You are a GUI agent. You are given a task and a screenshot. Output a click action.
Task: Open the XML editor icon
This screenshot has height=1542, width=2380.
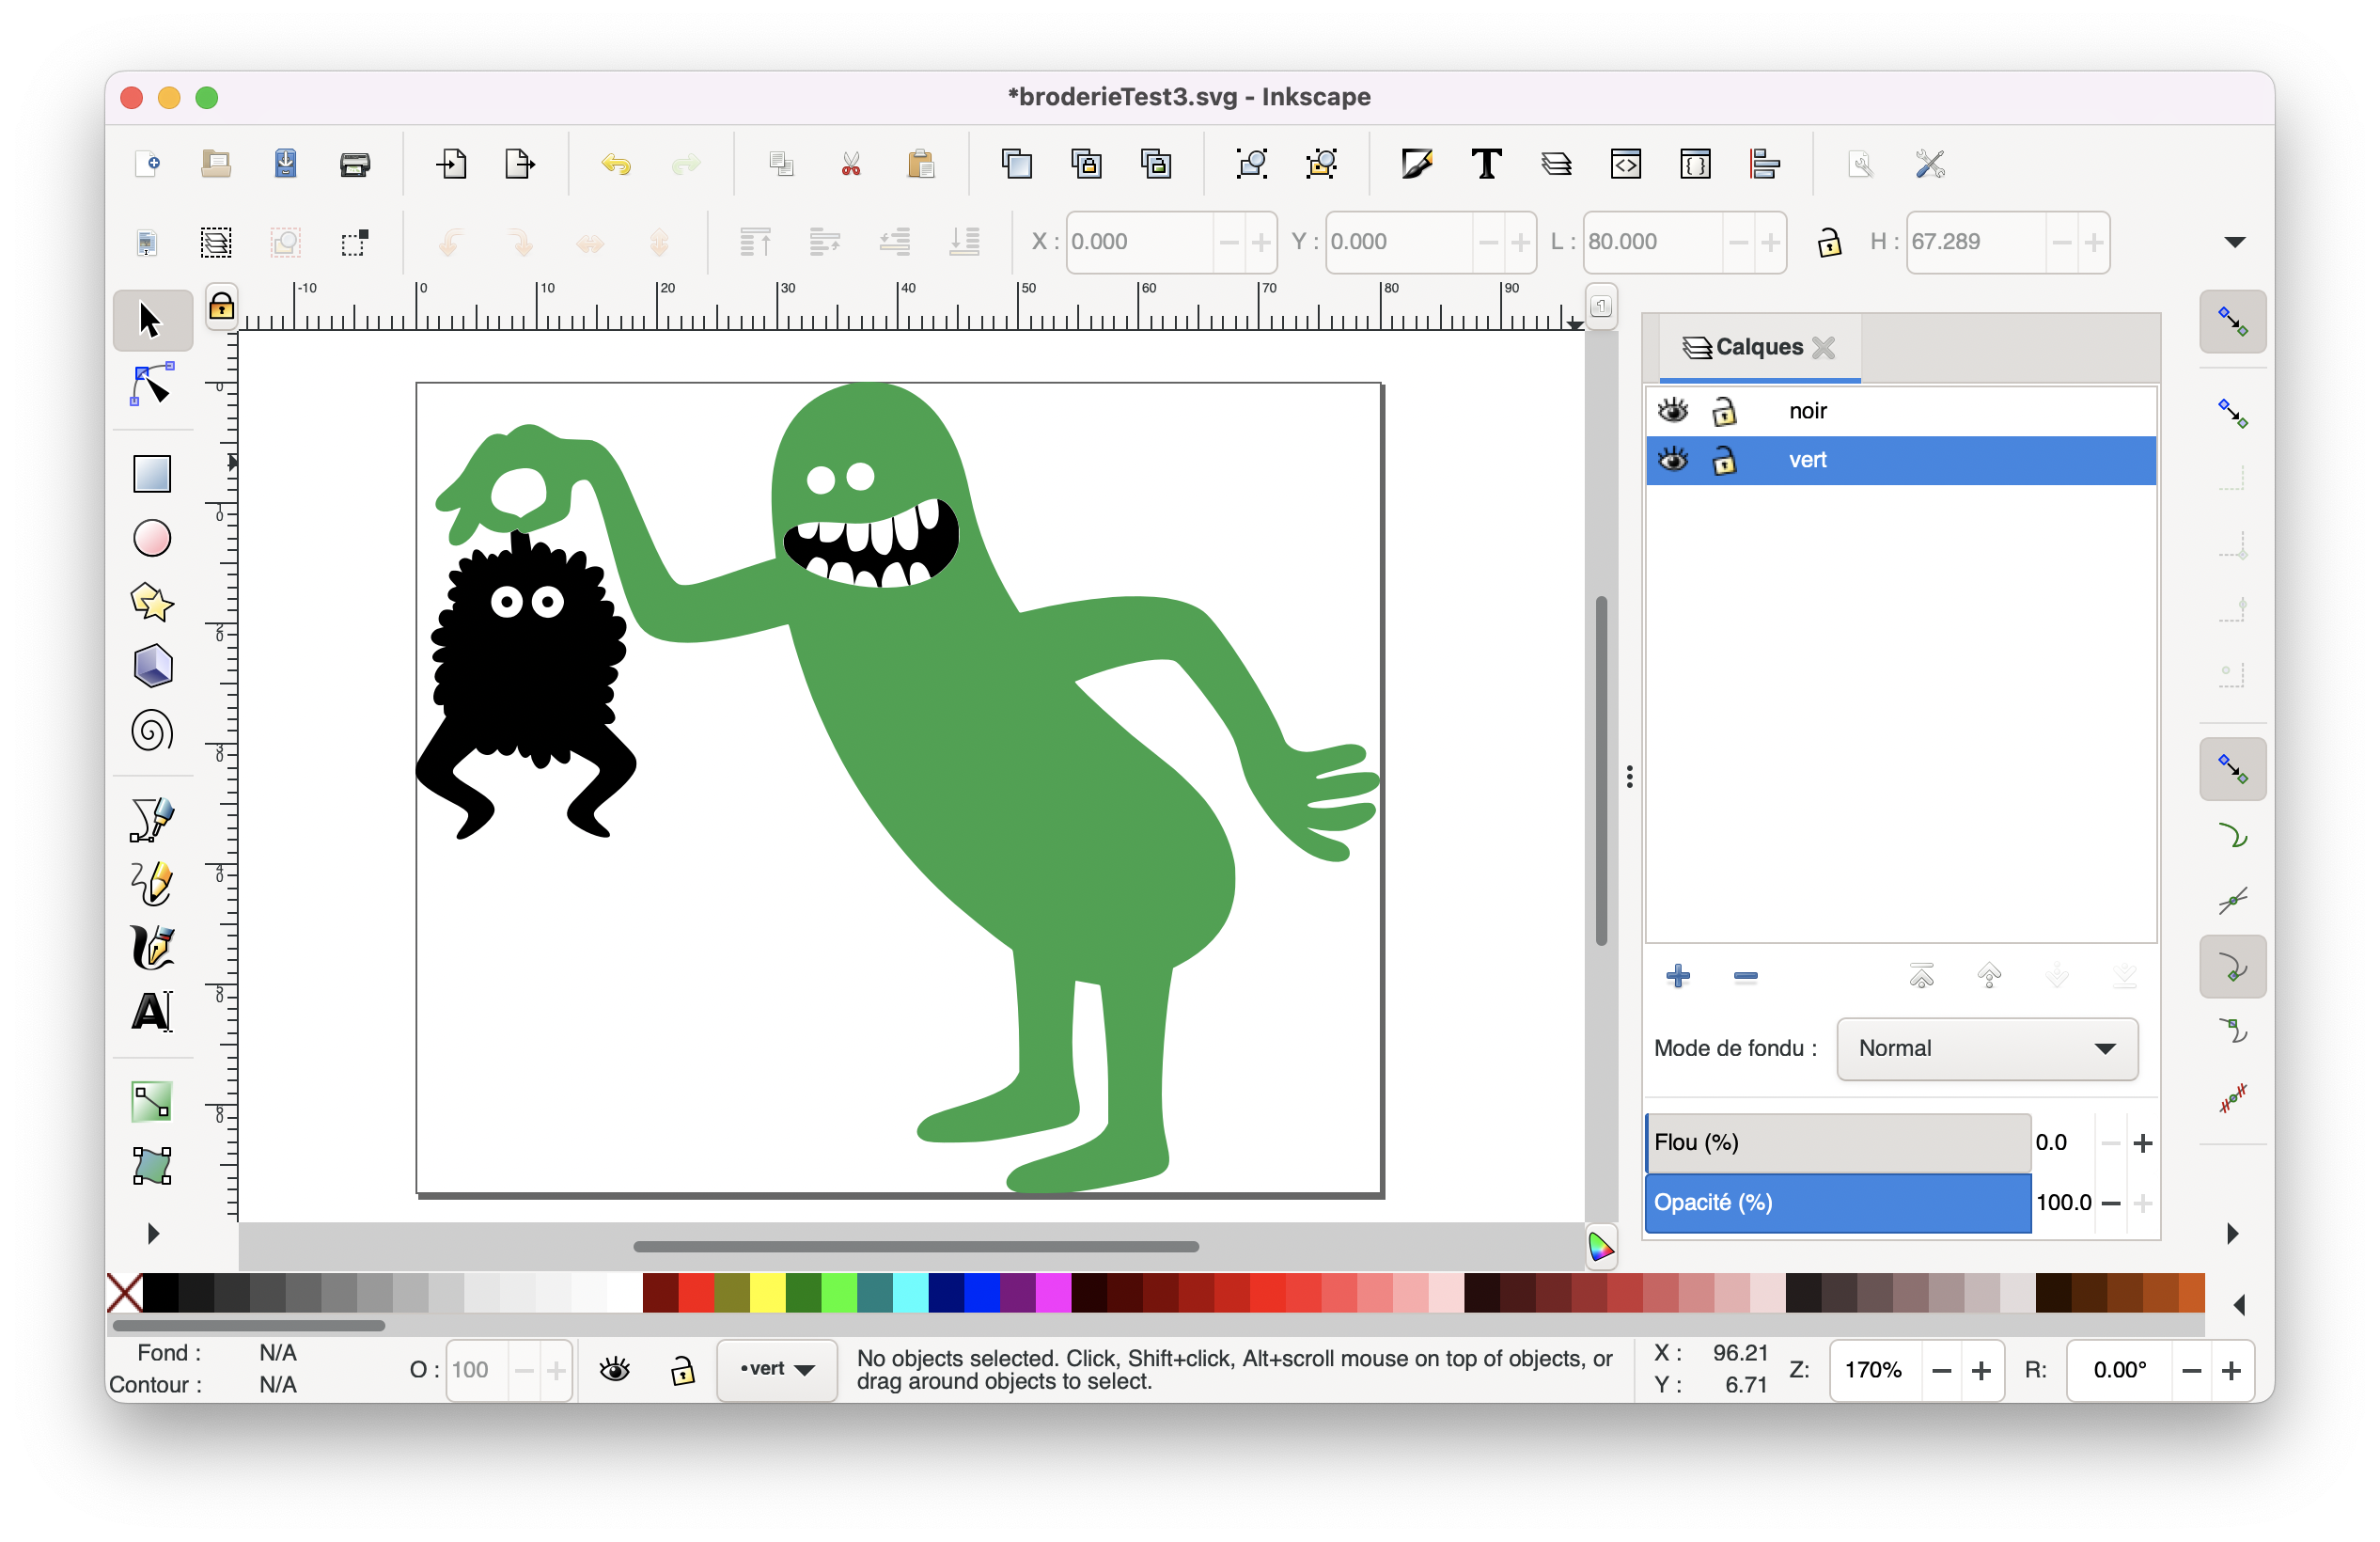[x=1625, y=164]
